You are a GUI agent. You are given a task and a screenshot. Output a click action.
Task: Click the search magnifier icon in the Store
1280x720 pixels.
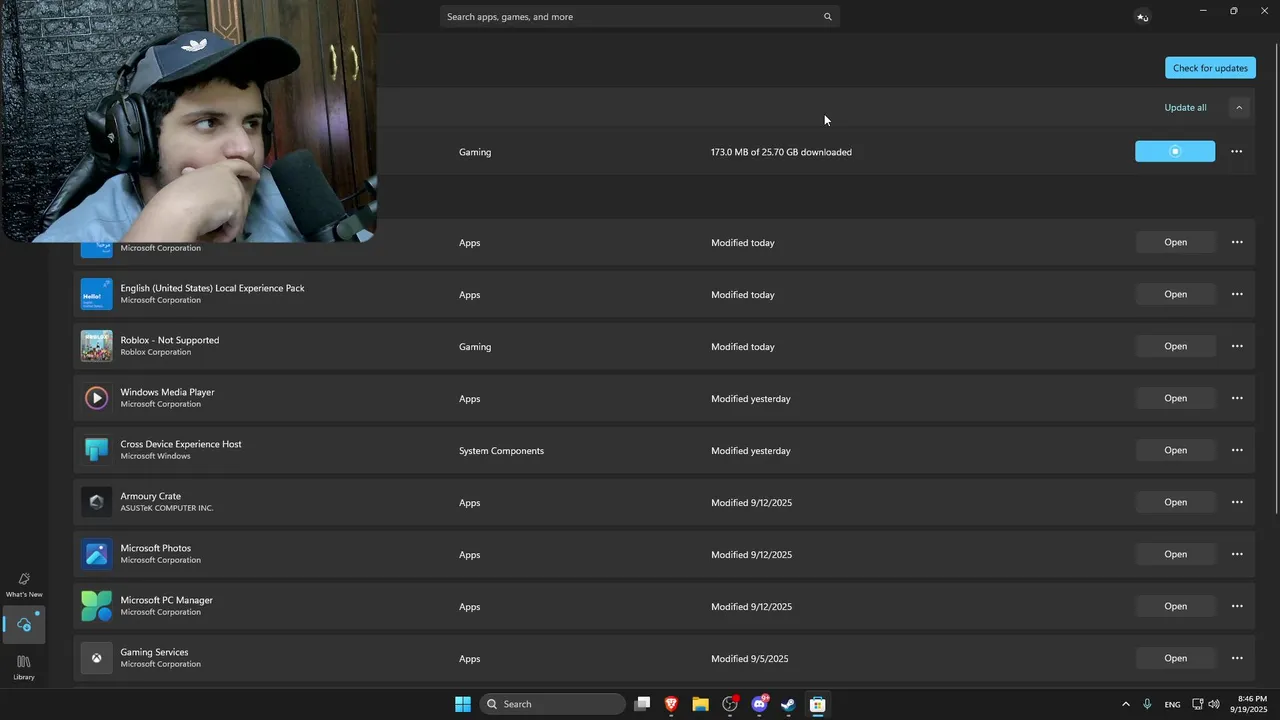(827, 17)
